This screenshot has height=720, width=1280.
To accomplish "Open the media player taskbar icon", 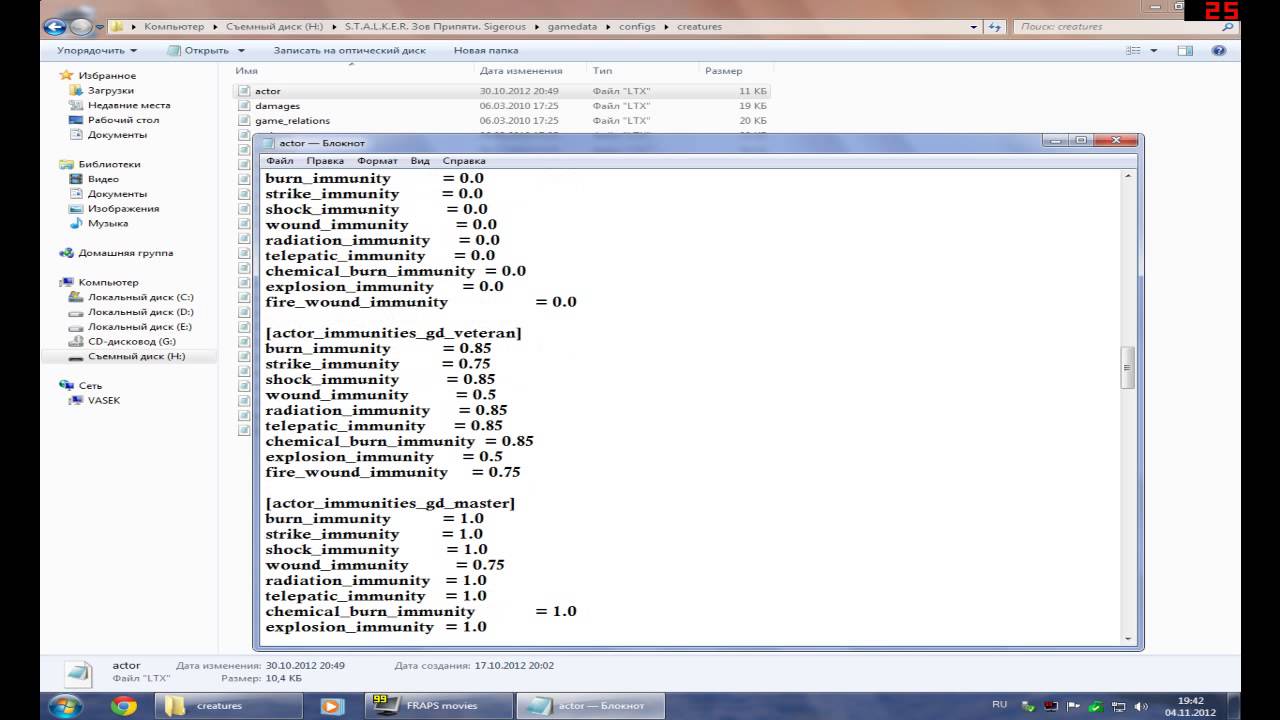I will point(332,706).
